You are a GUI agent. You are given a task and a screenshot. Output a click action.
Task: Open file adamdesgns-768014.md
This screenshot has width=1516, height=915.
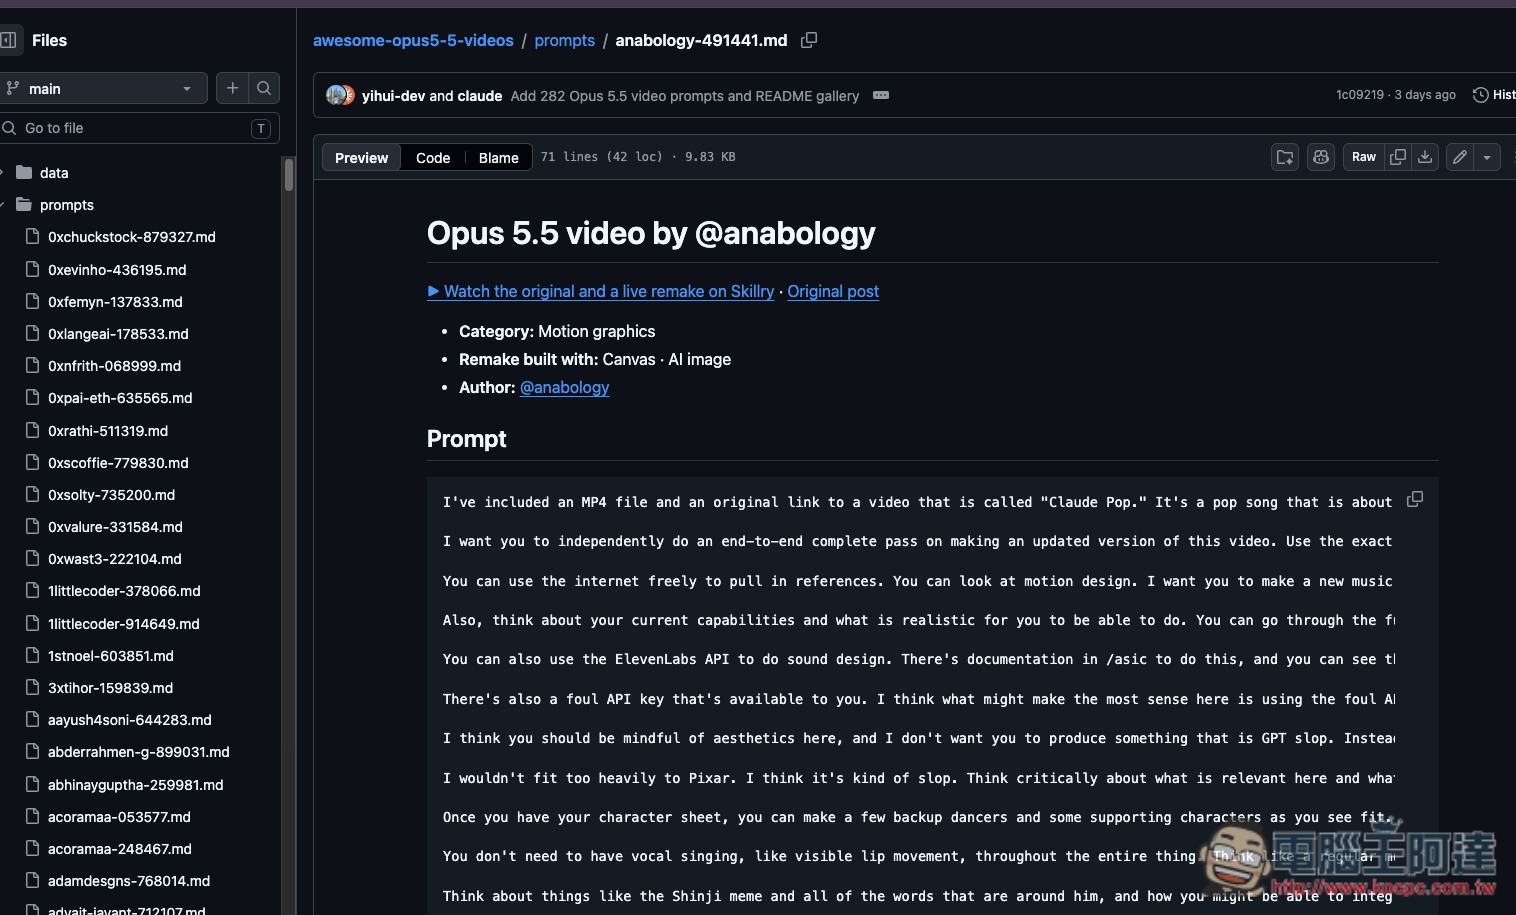point(129,881)
